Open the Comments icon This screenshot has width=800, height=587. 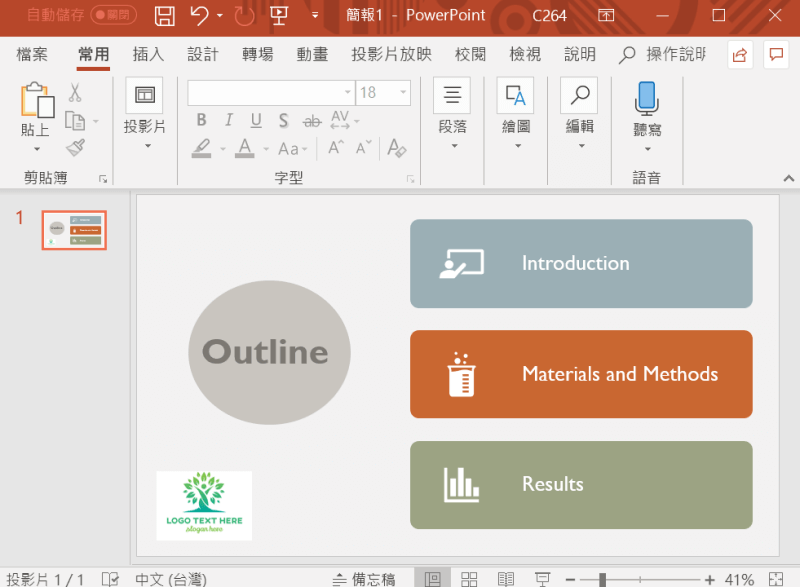[776, 54]
